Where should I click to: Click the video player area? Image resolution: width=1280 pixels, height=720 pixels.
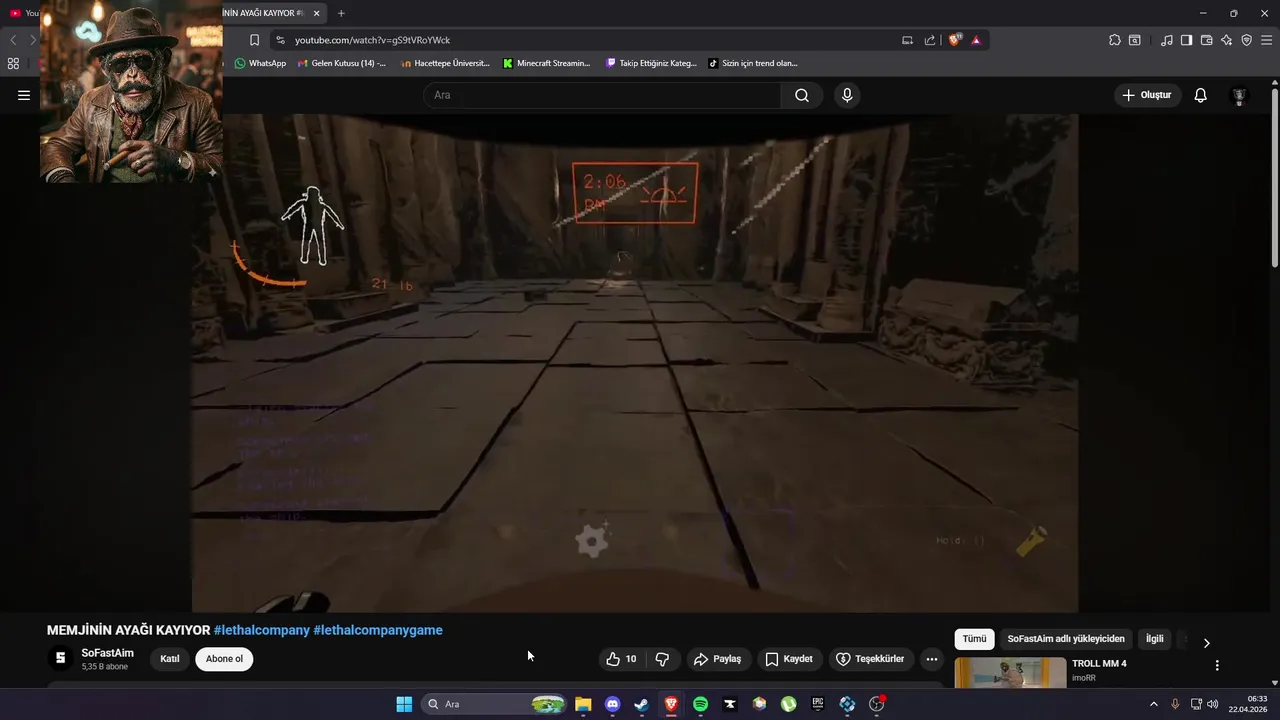[635, 362]
